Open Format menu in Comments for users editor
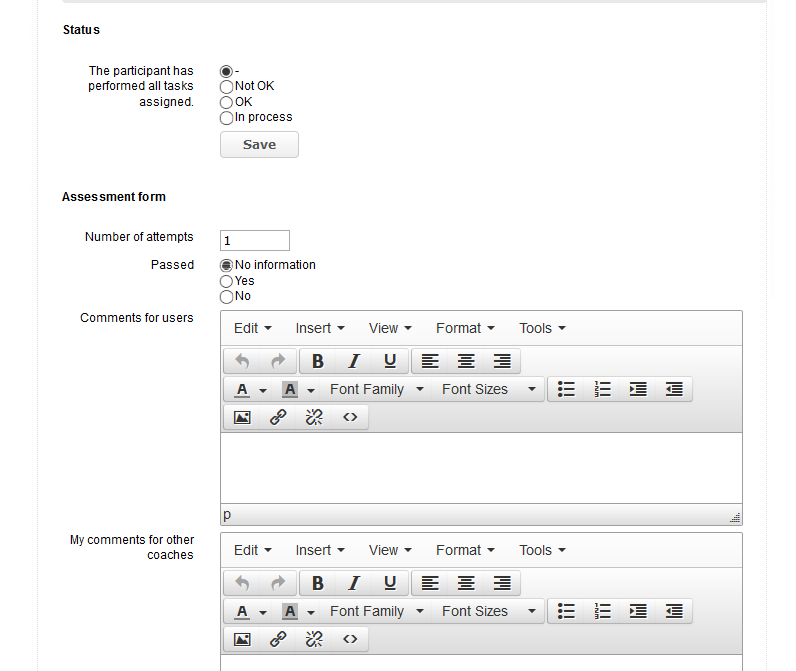 pyautogui.click(x=464, y=328)
